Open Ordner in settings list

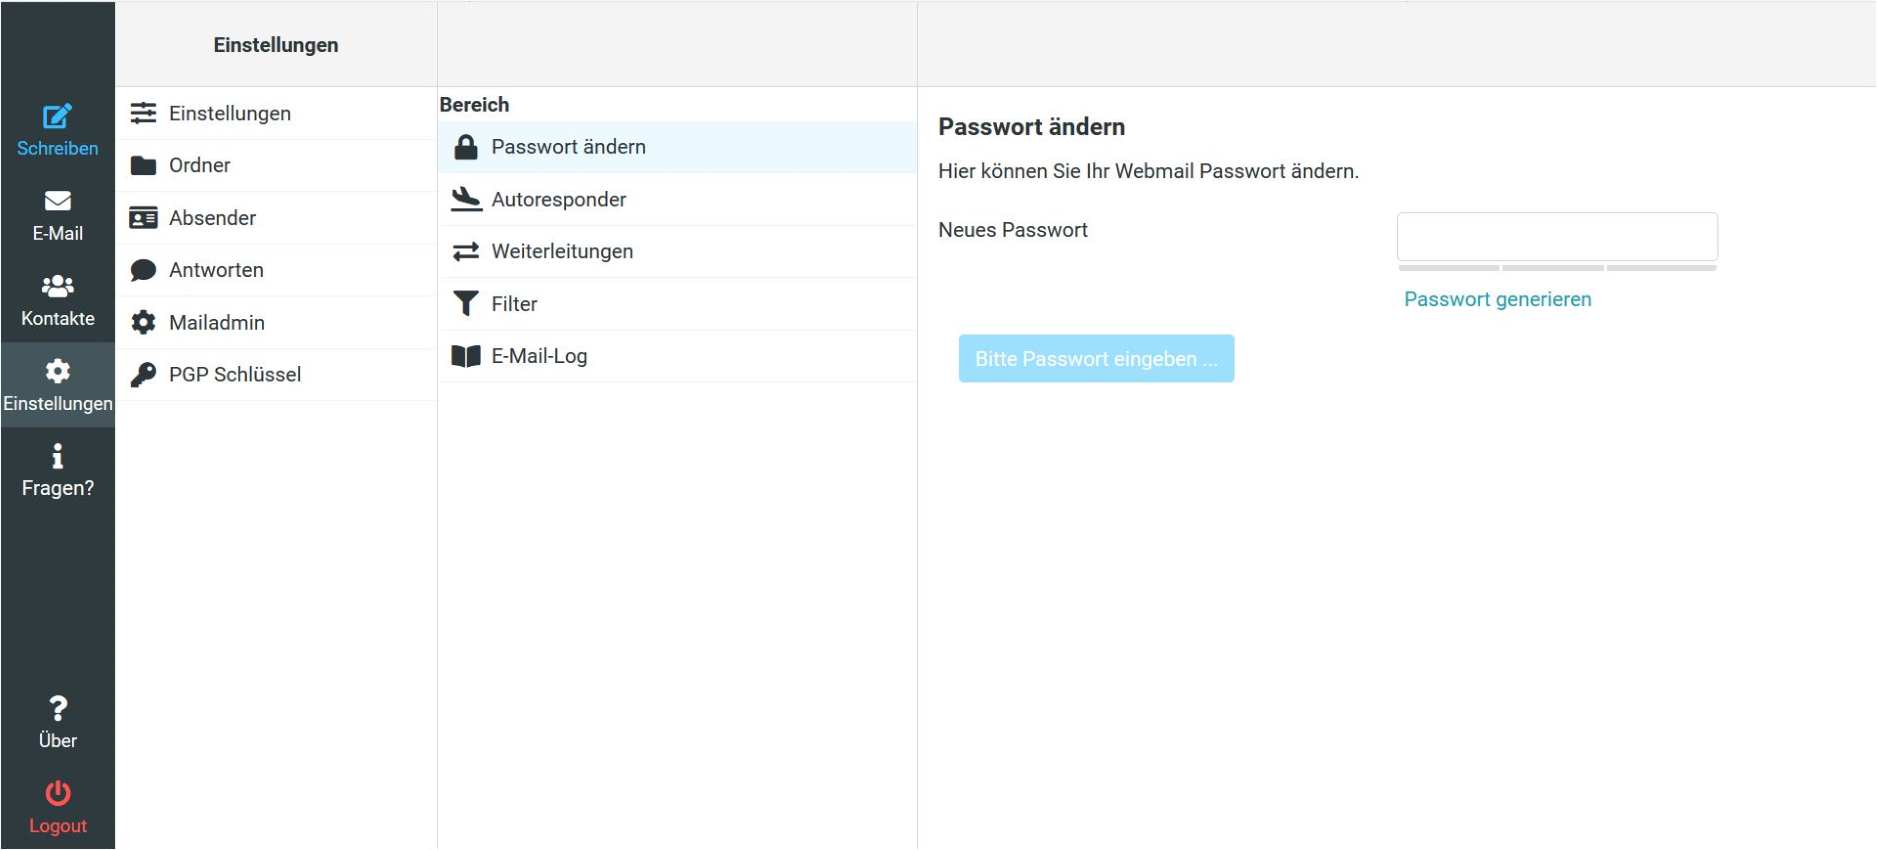200,165
